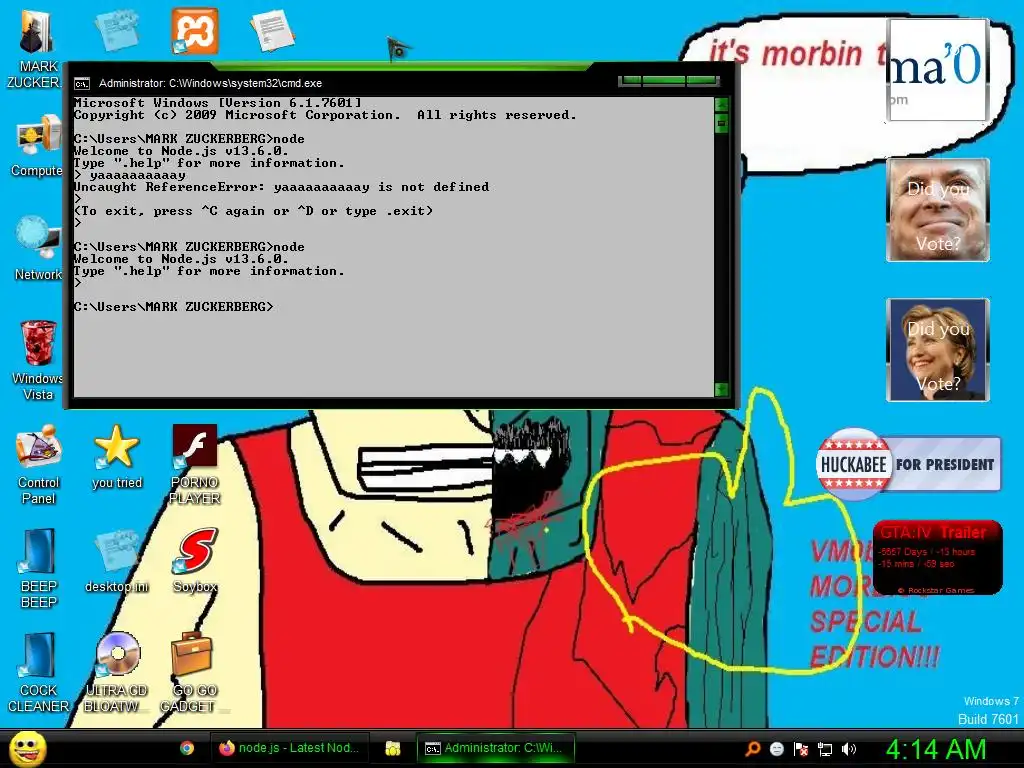Viewport: 1024px width, 768px height.
Task: Open the BEEP BEEP desktop shortcut
Action: point(38,568)
